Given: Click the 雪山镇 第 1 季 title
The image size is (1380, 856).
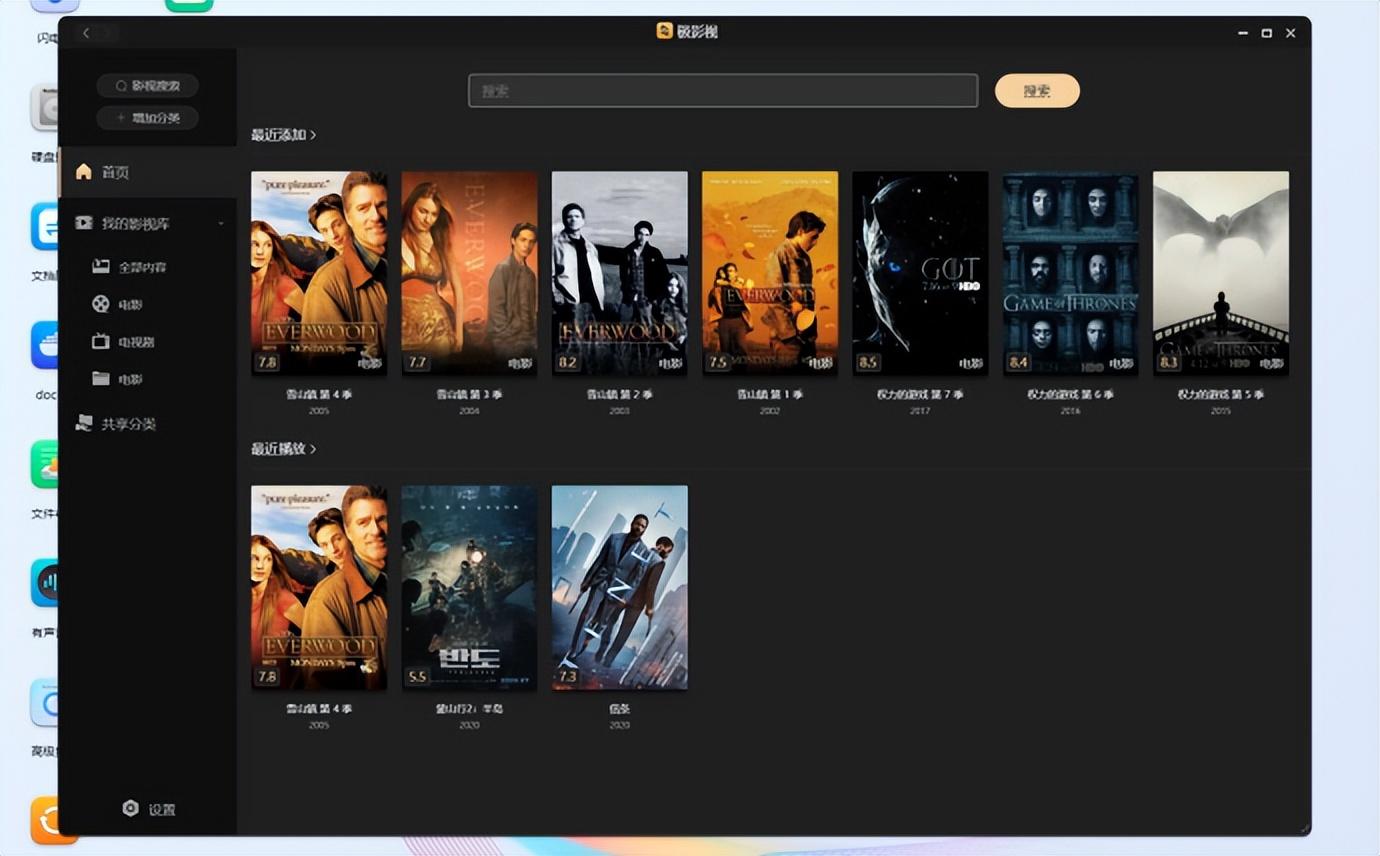Looking at the screenshot, I should click(x=770, y=394).
